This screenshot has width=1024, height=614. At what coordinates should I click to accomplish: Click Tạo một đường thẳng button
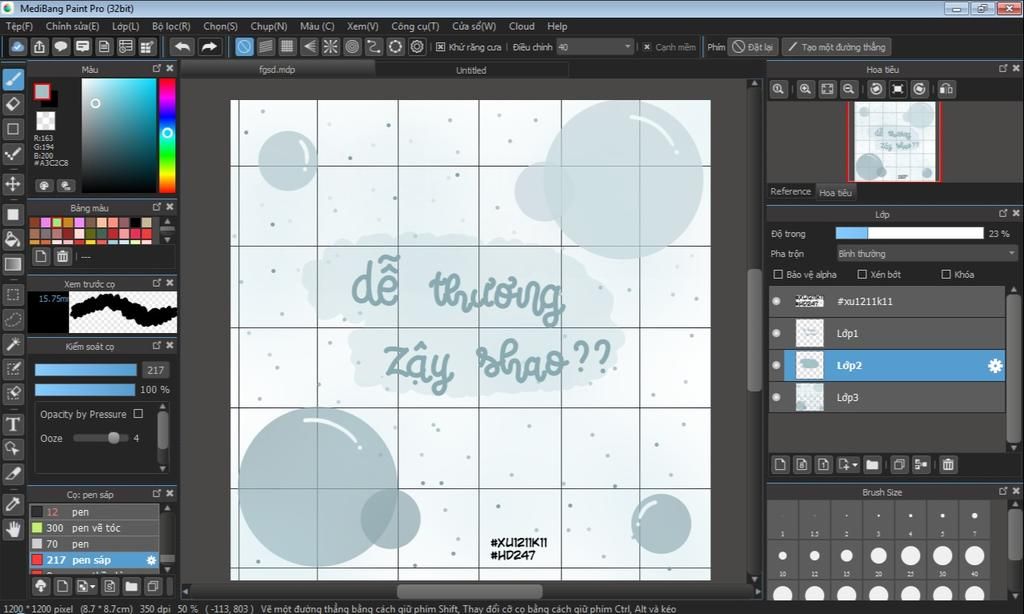[x=837, y=47]
